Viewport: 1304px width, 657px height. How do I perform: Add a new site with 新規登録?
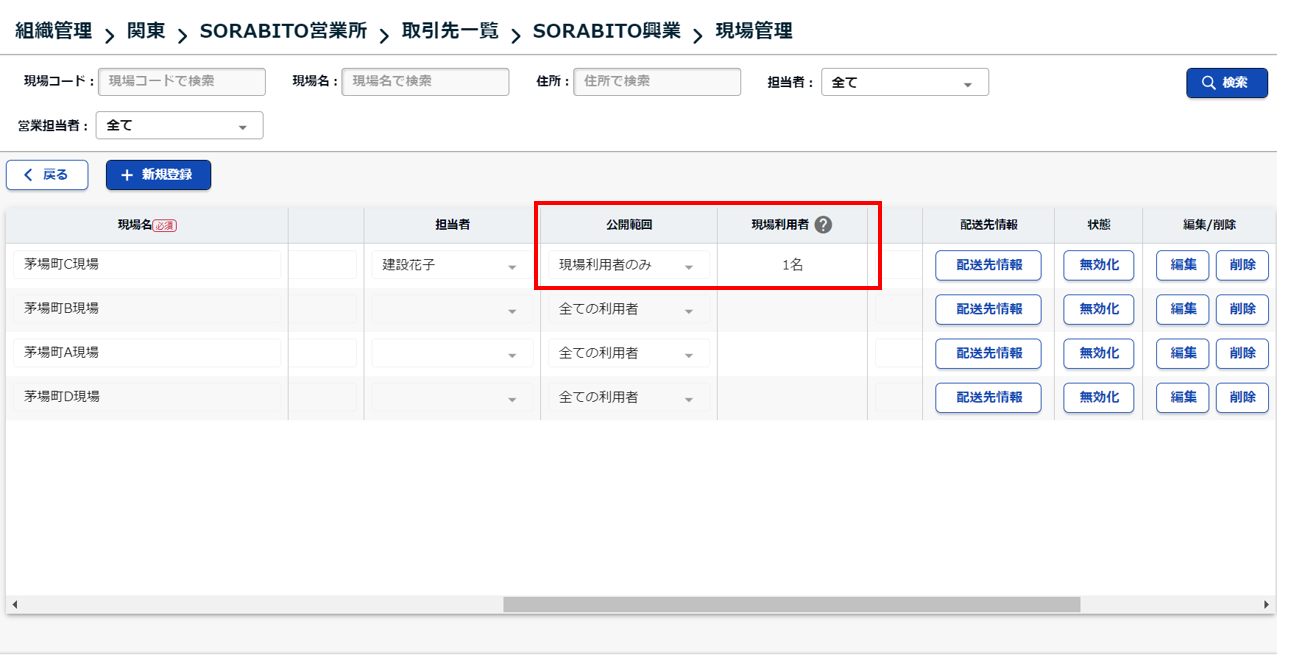click(158, 175)
